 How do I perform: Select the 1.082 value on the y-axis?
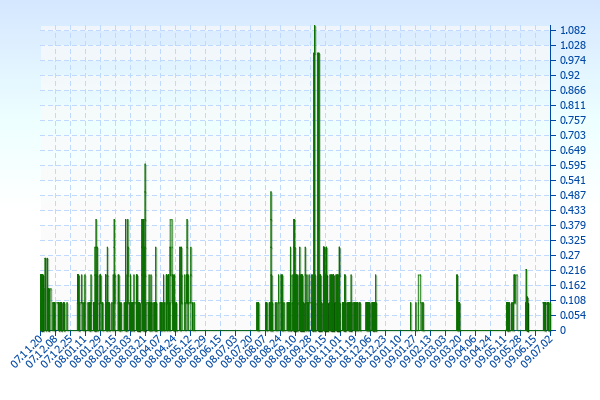point(573,30)
